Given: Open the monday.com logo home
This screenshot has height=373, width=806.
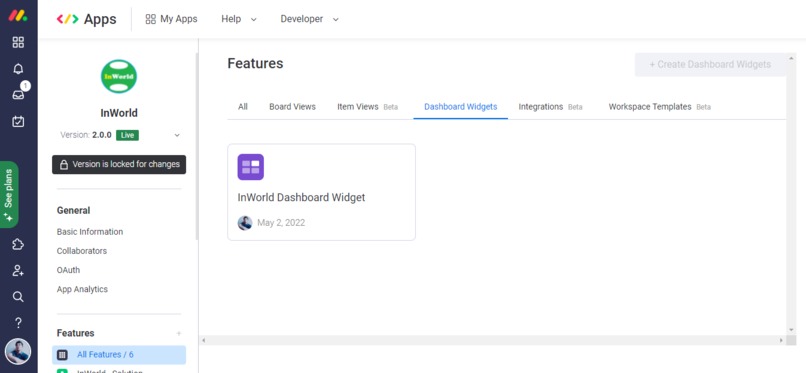Looking at the screenshot, I should [18, 15].
